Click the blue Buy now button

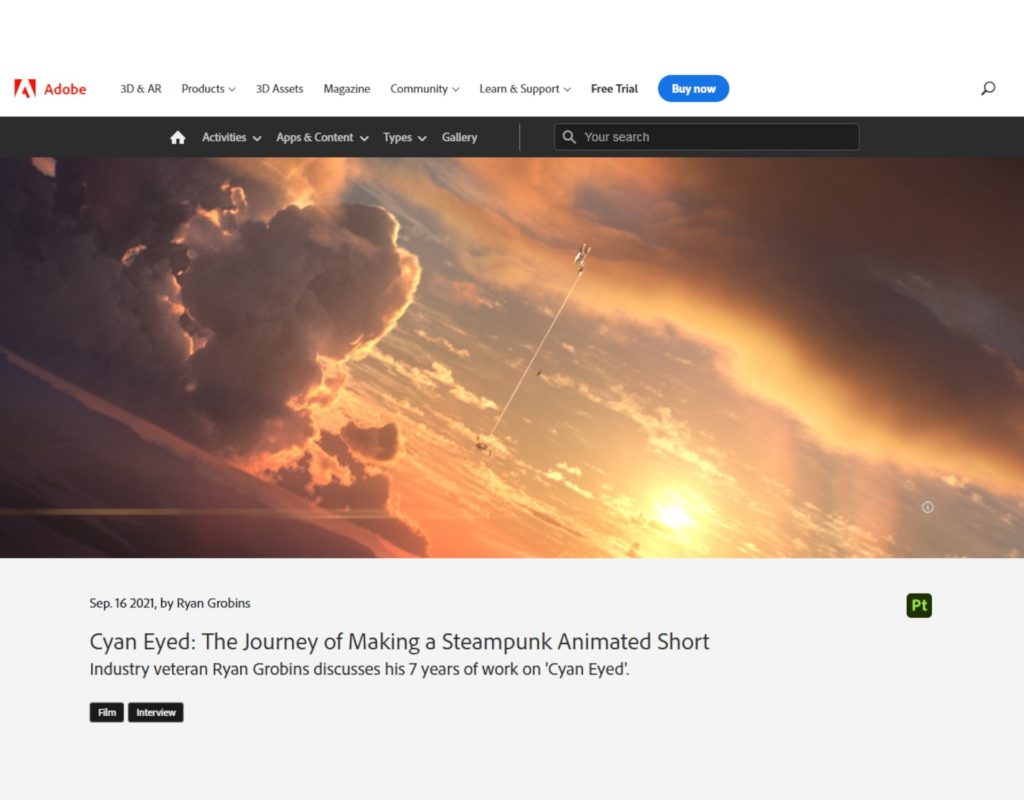coord(694,89)
